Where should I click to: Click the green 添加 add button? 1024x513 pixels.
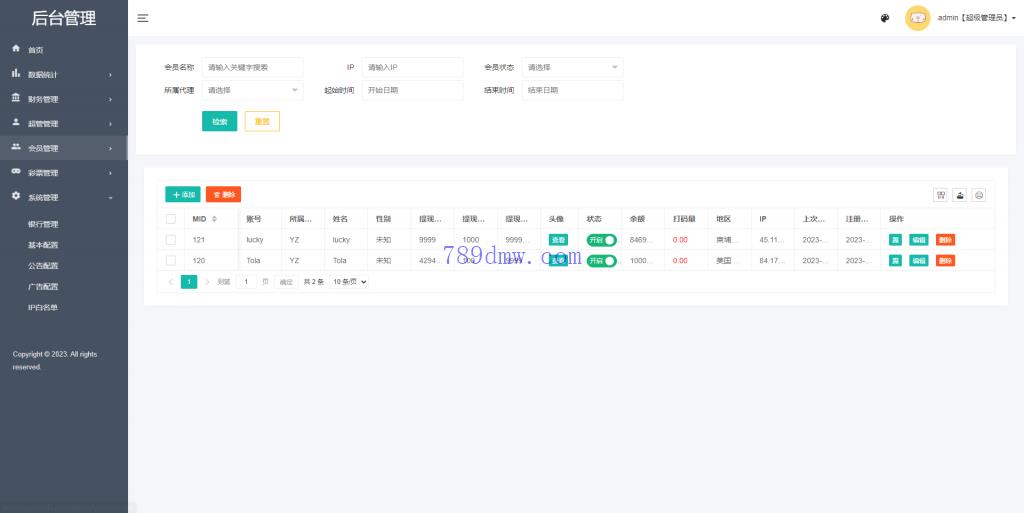[183, 195]
